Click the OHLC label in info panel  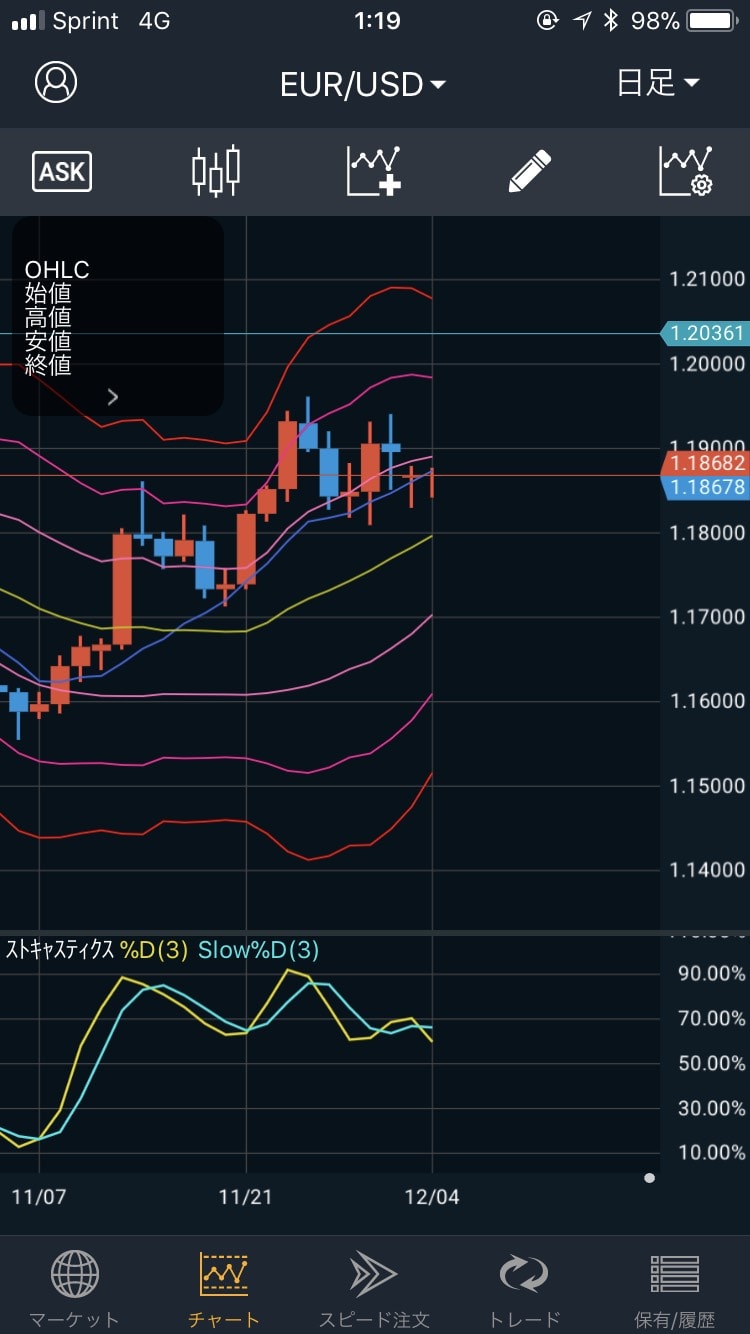pos(57,270)
